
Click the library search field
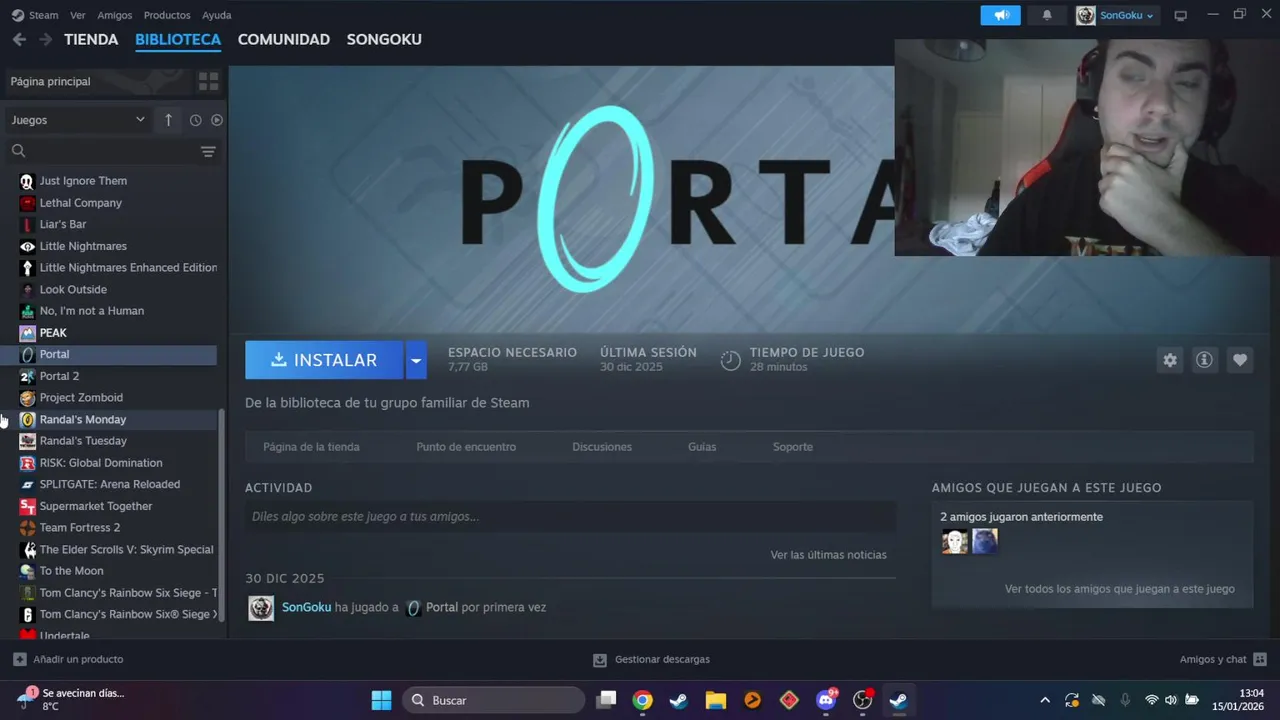coord(100,151)
